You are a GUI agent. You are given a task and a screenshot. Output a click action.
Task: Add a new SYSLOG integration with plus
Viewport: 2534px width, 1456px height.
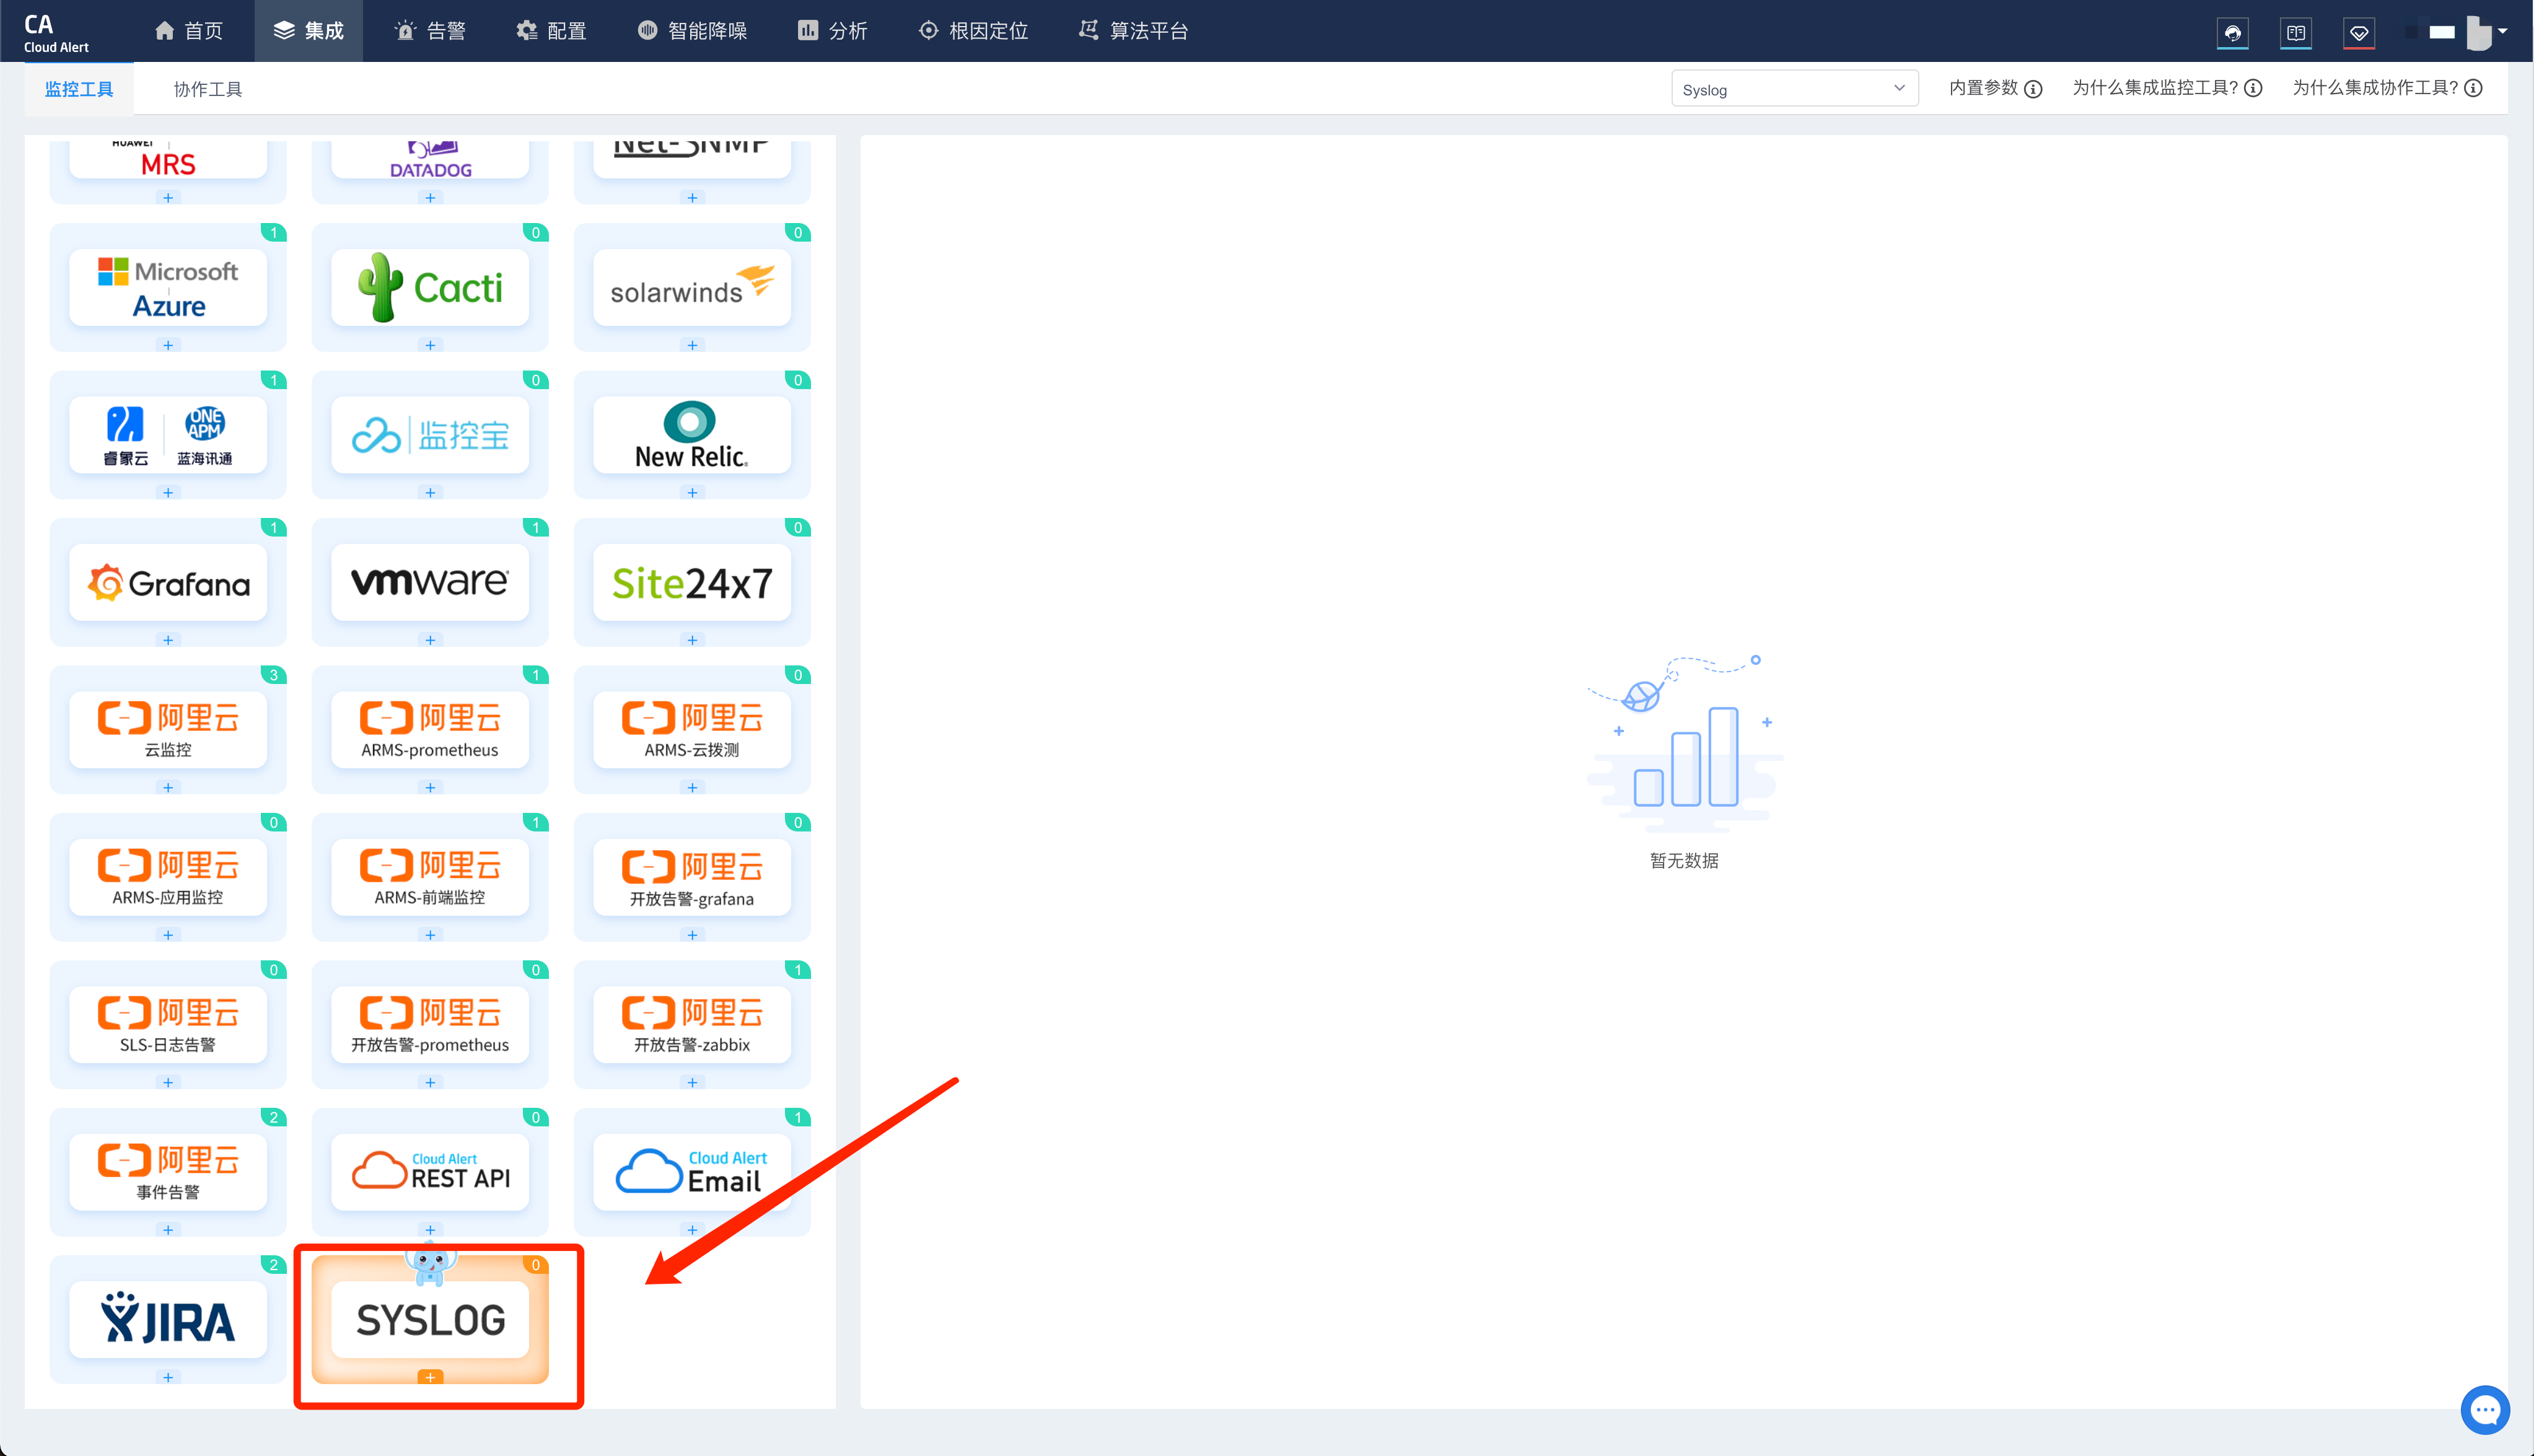click(430, 1377)
